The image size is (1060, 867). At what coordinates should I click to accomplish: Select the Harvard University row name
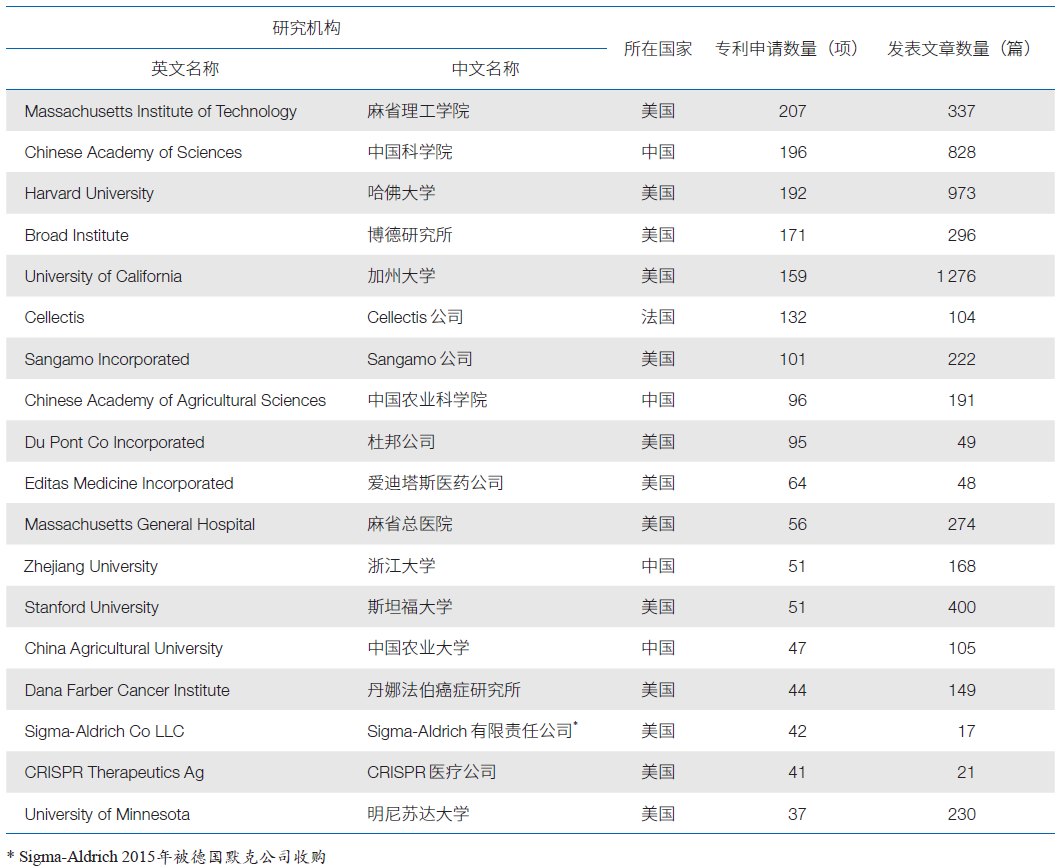[89, 193]
